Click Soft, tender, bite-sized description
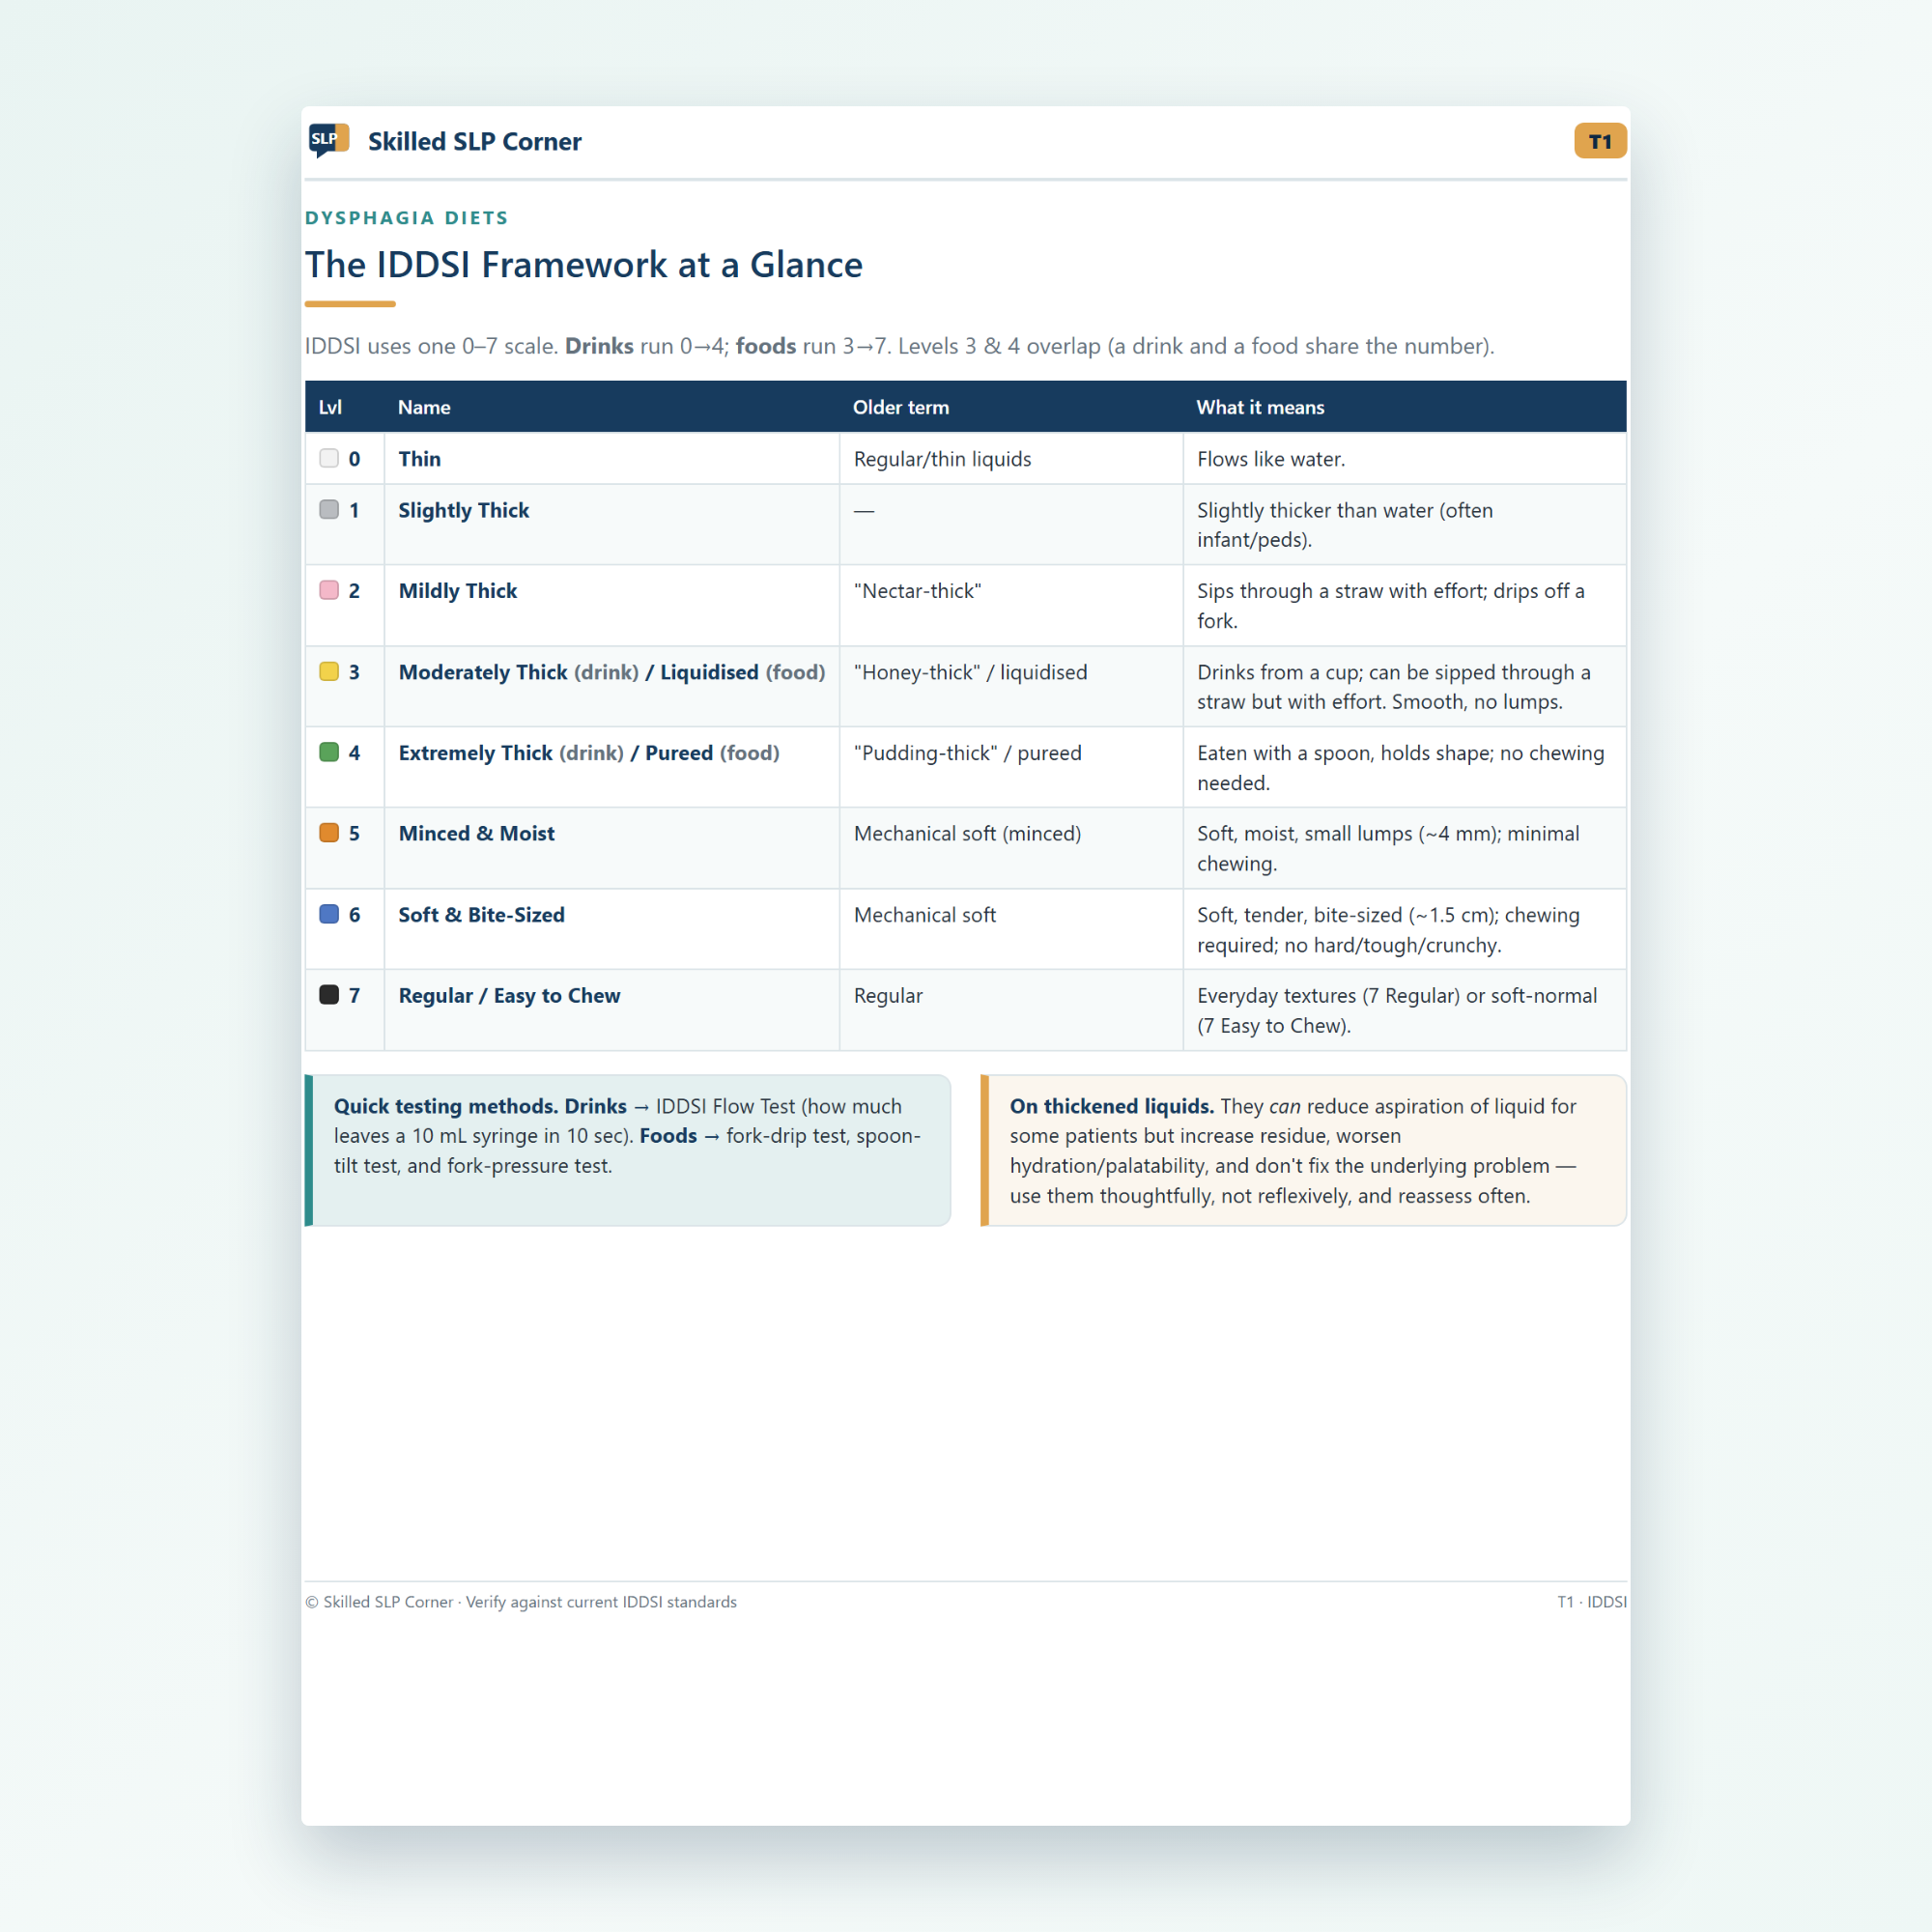 pyautogui.click(x=1388, y=930)
